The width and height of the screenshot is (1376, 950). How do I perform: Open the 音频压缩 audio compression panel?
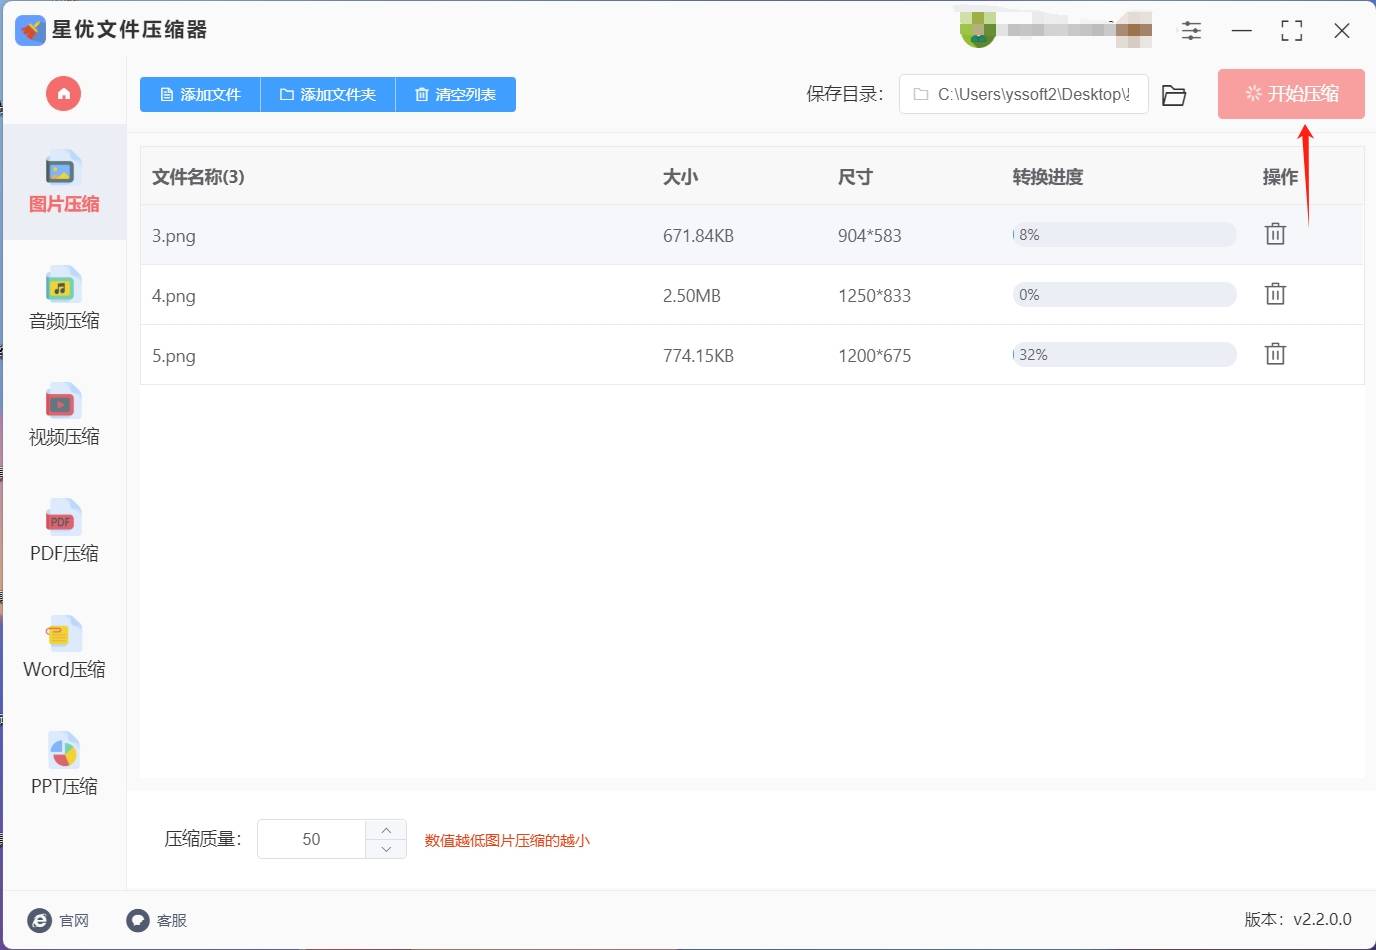click(63, 300)
